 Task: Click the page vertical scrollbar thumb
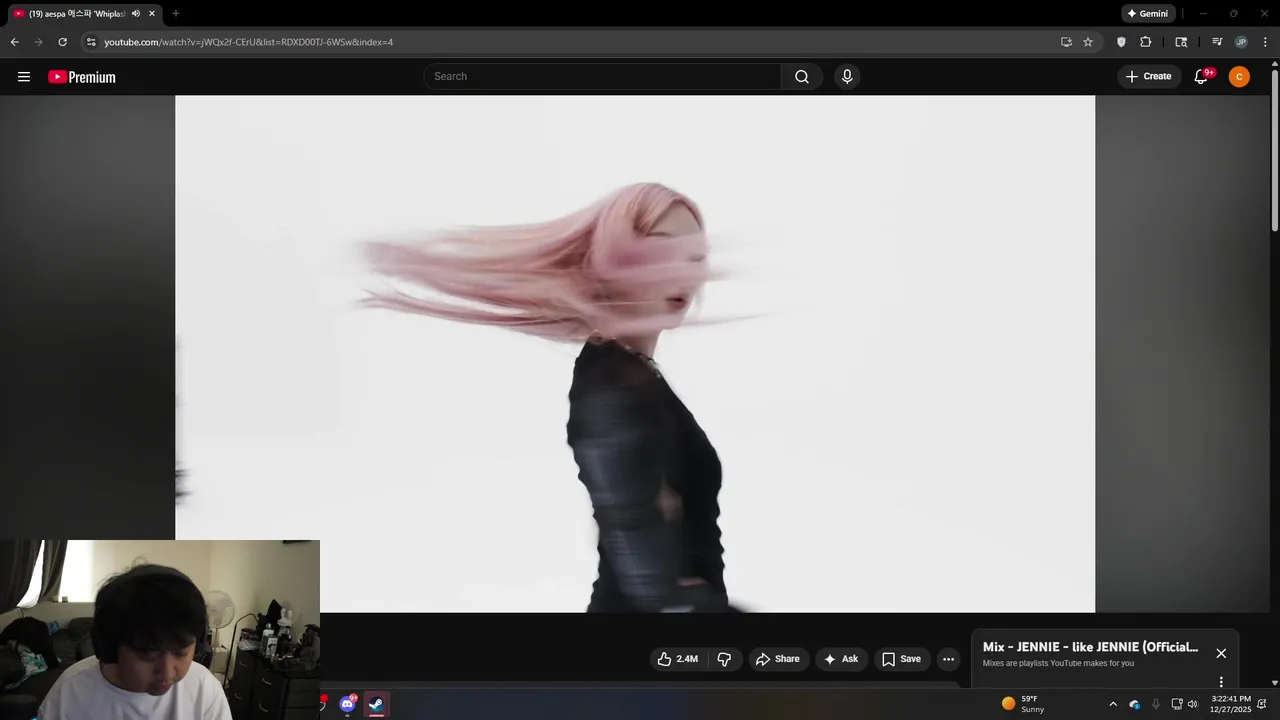1275,150
